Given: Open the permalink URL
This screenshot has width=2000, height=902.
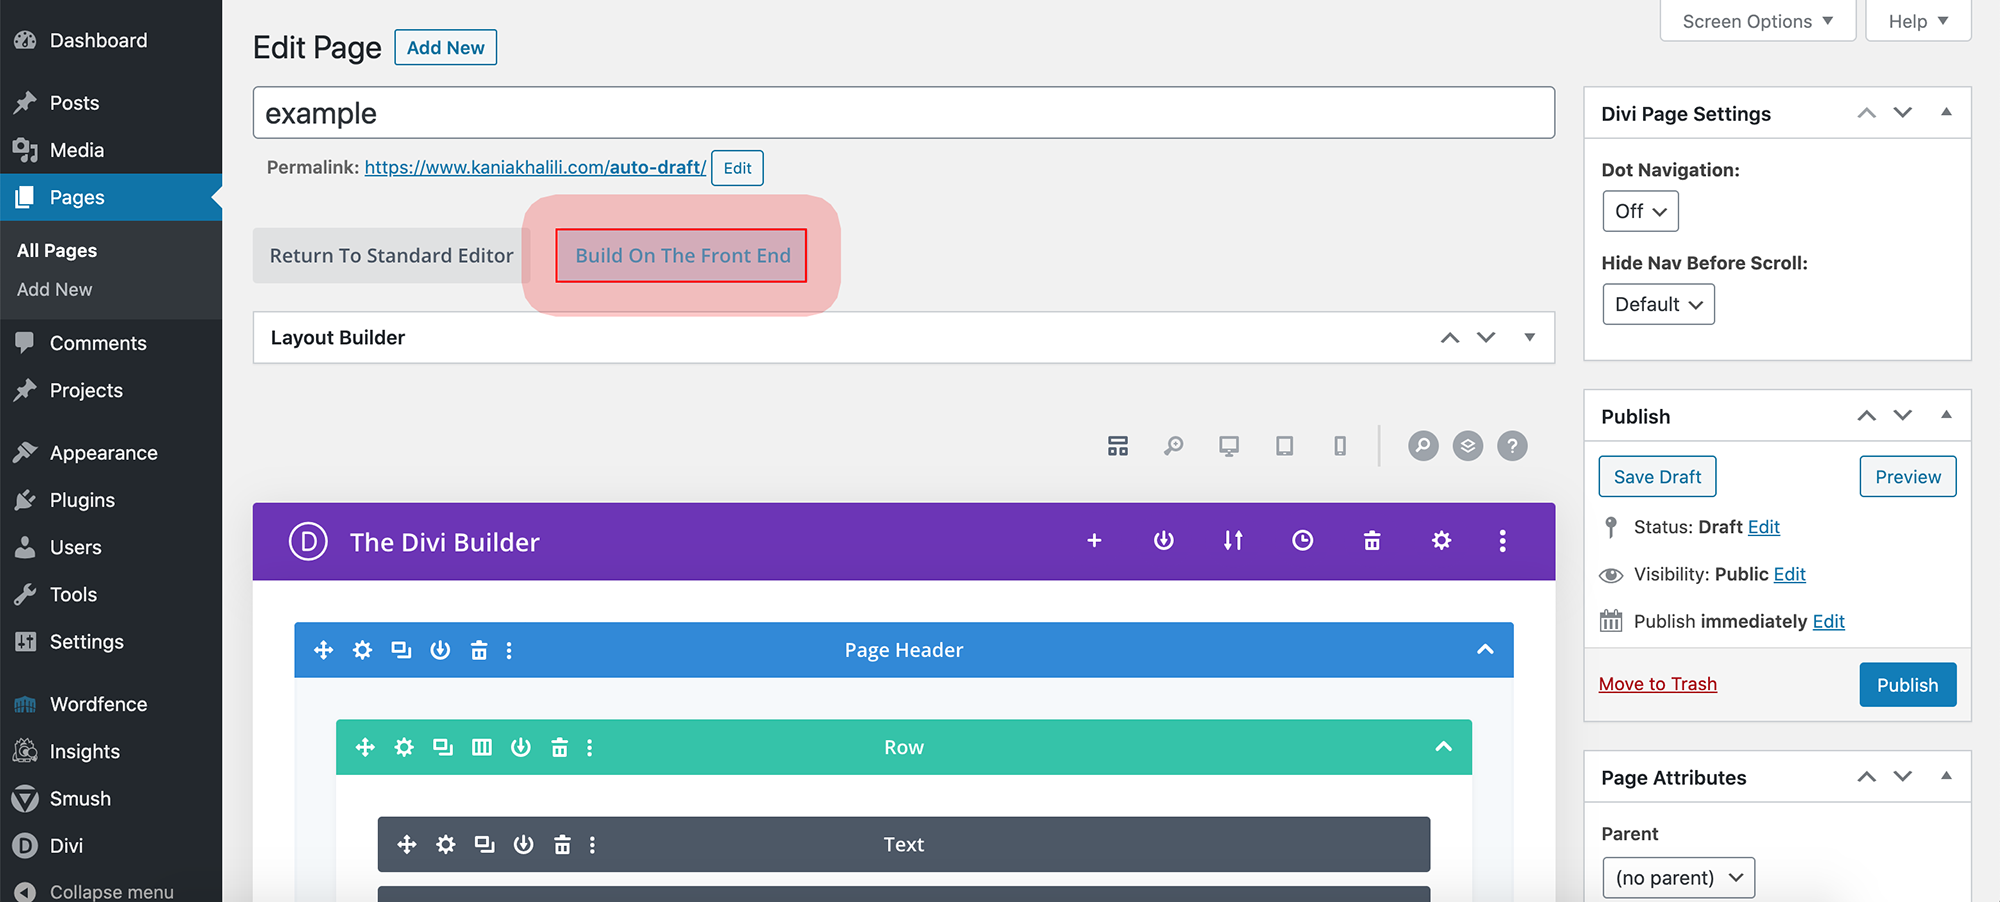Looking at the screenshot, I should coord(535,167).
